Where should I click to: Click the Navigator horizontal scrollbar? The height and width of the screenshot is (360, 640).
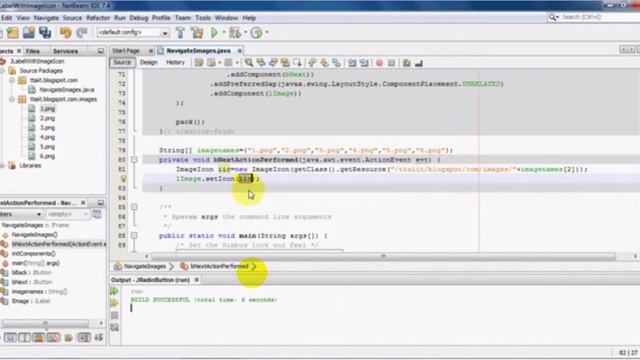pos(45,323)
